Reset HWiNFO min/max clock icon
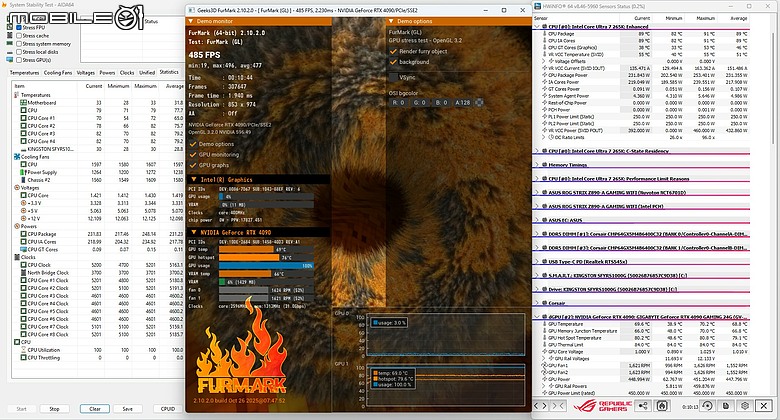Screen dimensions: 780x420 (707, 406)
